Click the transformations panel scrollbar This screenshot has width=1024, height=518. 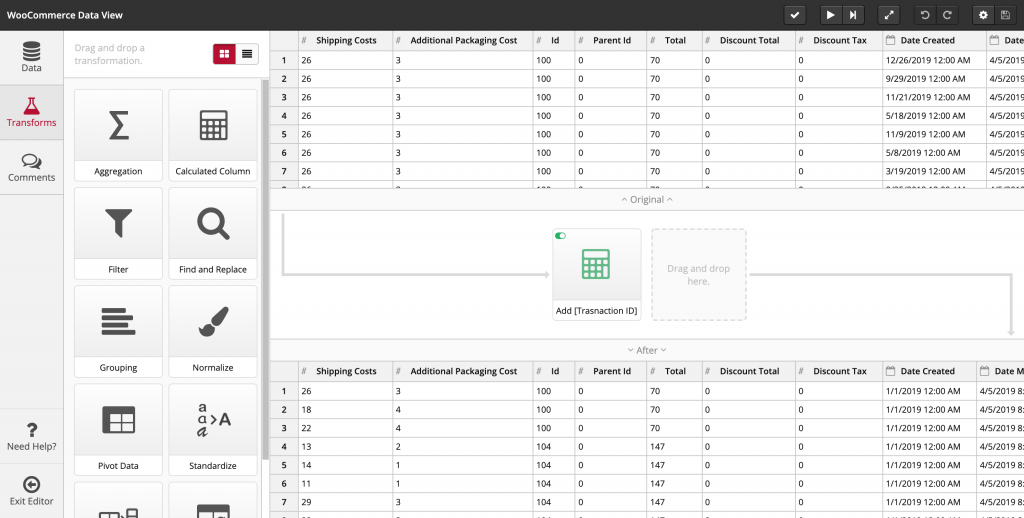tap(265, 268)
